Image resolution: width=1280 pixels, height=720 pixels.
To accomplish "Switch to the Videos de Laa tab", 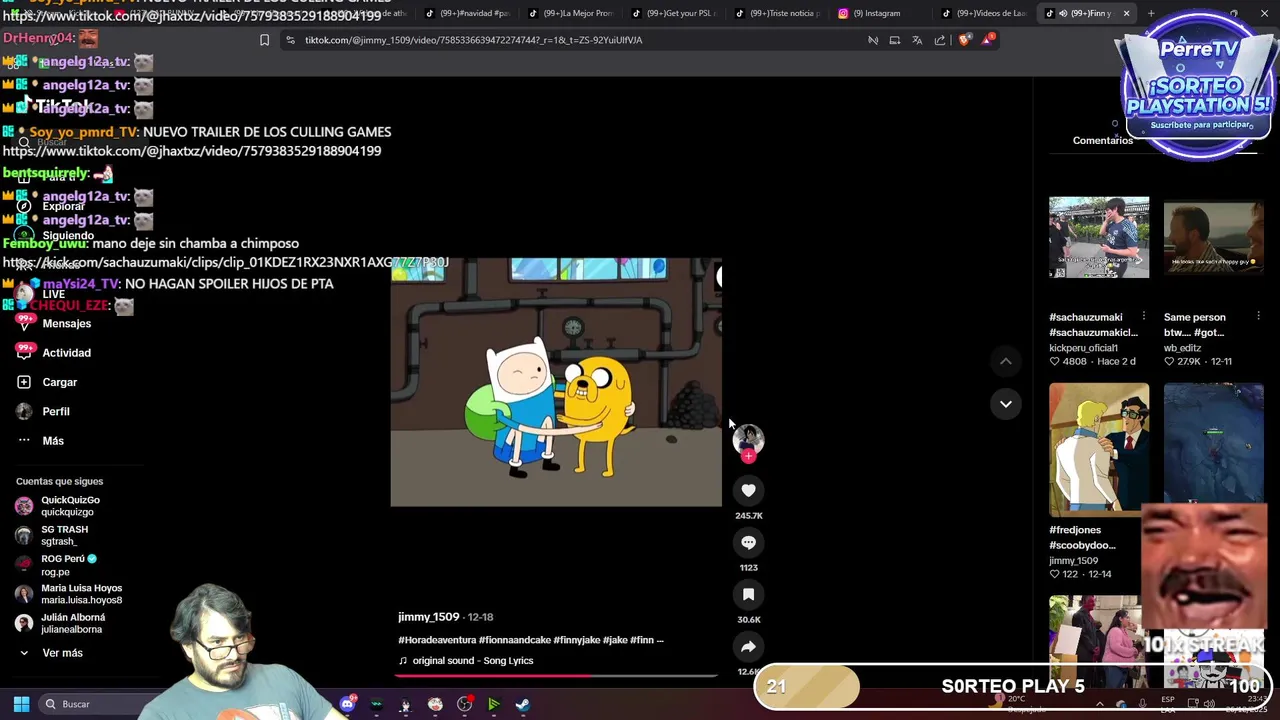I will pyautogui.click(x=985, y=13).
